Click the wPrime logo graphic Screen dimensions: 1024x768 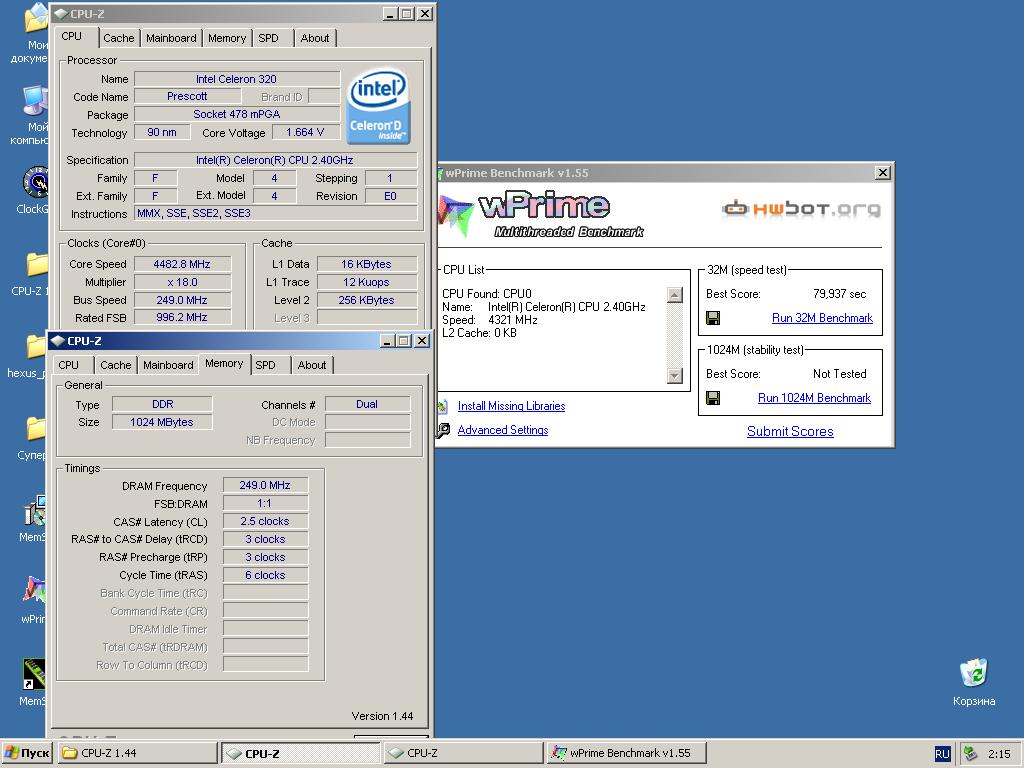click(541, 214)
